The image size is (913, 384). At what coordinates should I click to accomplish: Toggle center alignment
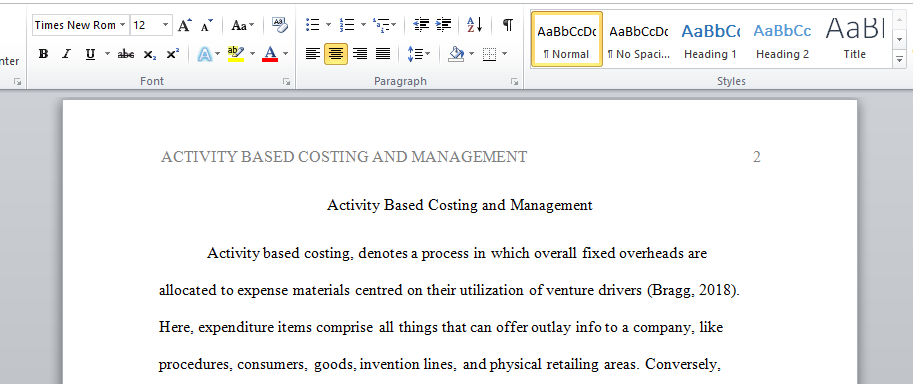point(336,54)
